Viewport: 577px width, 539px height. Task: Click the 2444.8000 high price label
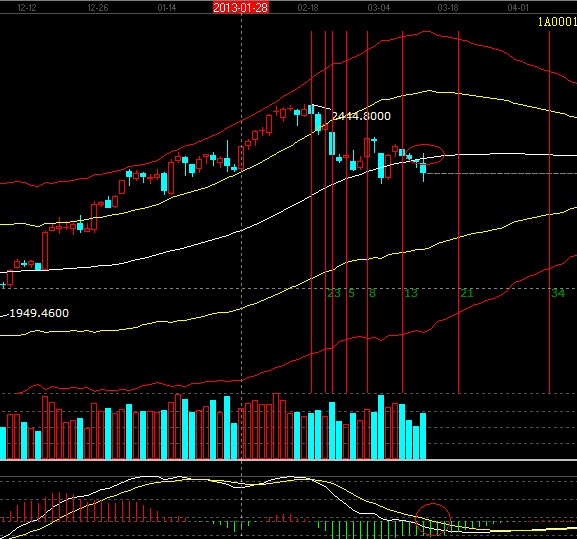(x=361, y=116)
